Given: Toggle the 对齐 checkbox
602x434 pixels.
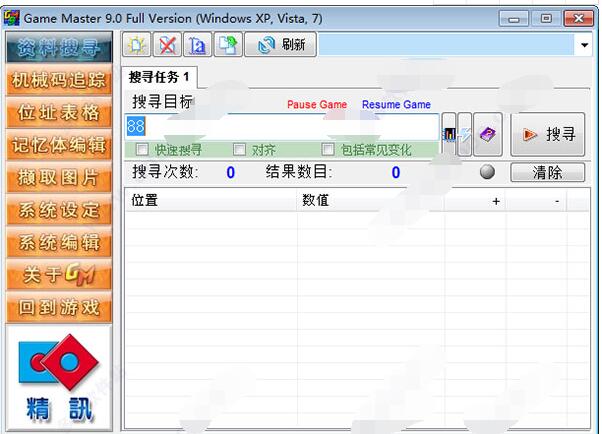Looking at the screenshot, I should point(240,149).
